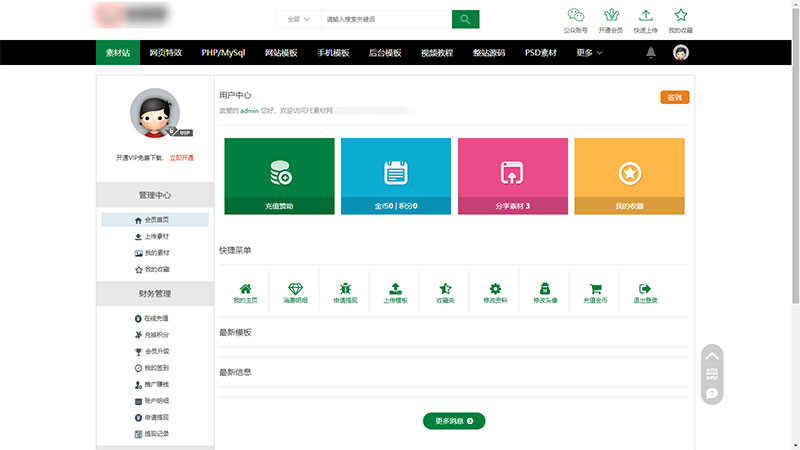Follow the green admin username link

point(249,110)
